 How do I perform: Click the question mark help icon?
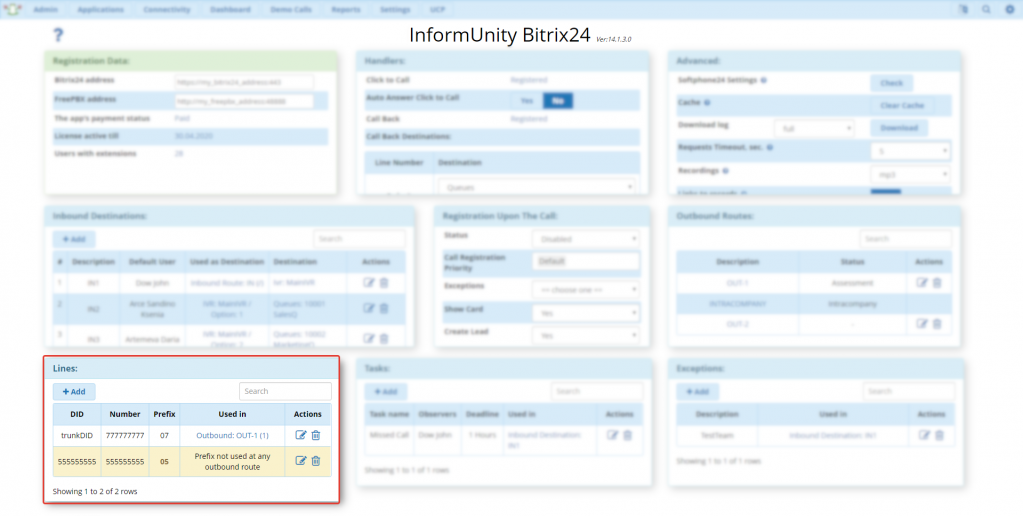tap(58, 35)
